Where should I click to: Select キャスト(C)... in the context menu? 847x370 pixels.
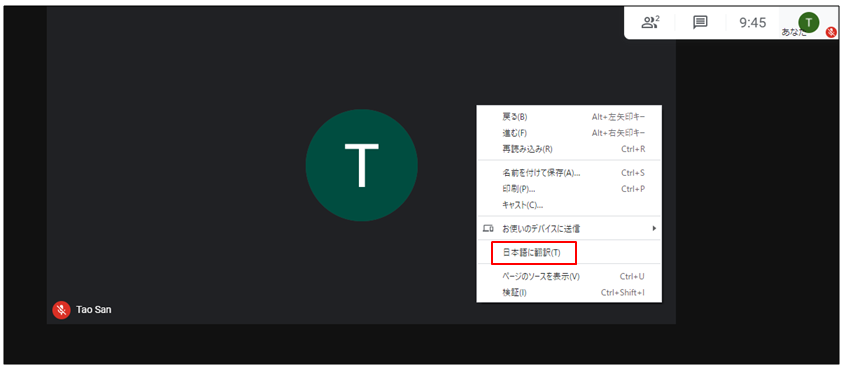click(569, 205)
